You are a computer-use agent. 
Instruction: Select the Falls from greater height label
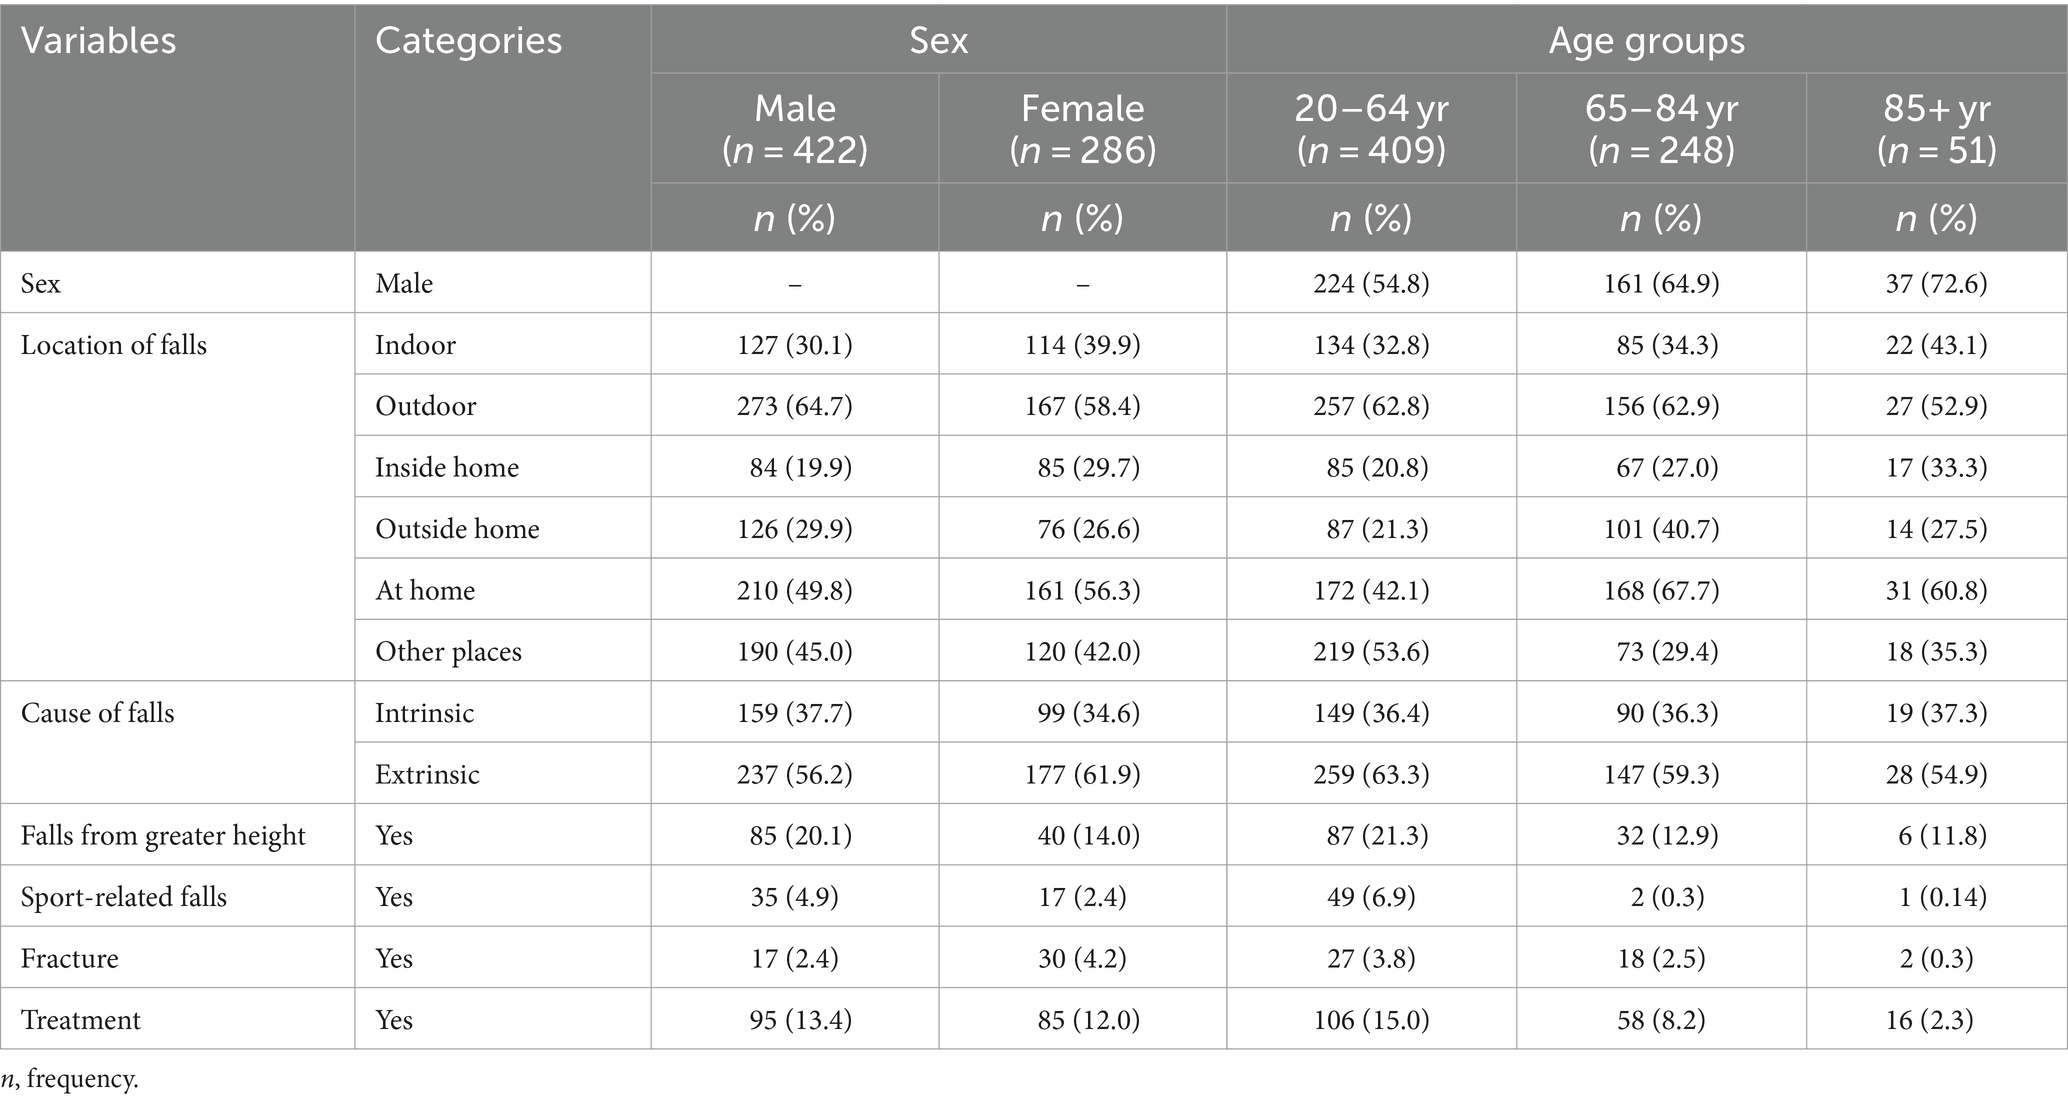(x=163, y=836)
